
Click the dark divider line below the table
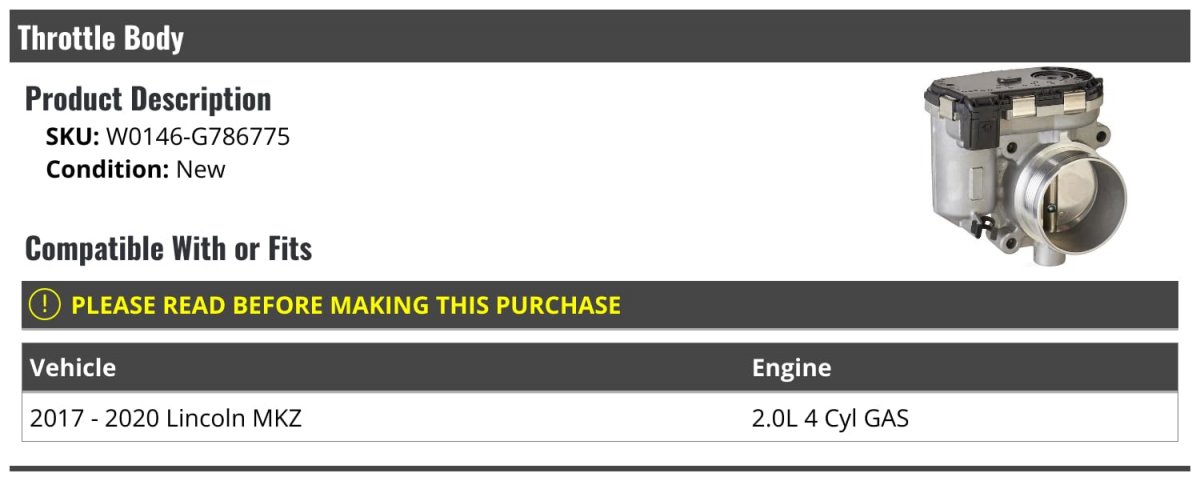(x=600, y=468)
